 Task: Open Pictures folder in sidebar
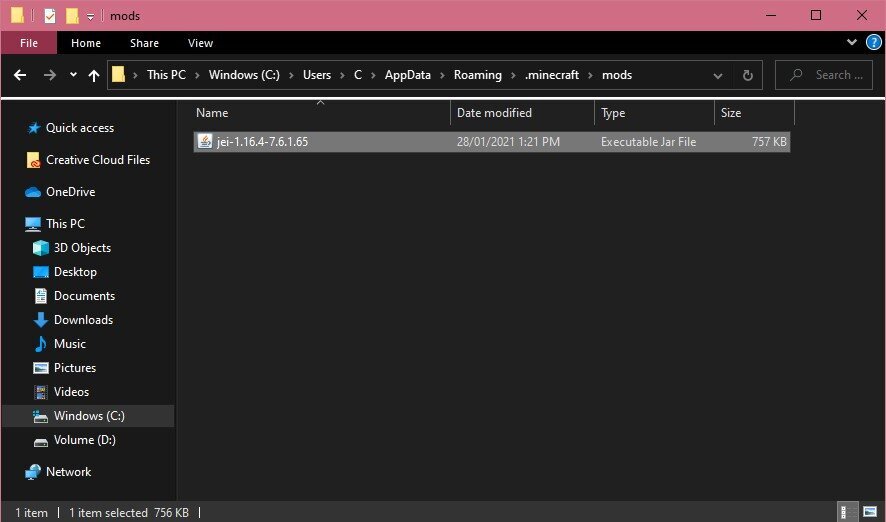(x=75, y=368)
